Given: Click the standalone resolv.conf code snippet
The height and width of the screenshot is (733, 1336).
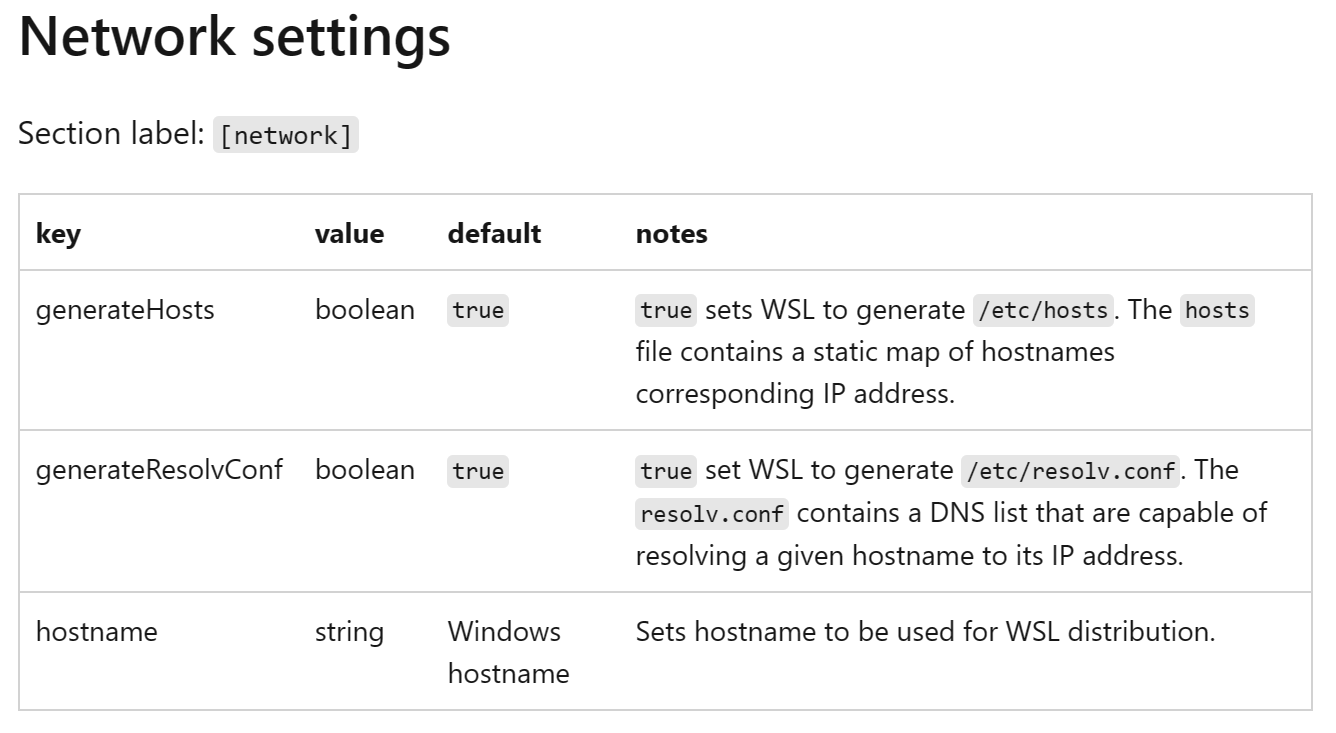Looking at the screenshot, I should [x=713, y=514].
